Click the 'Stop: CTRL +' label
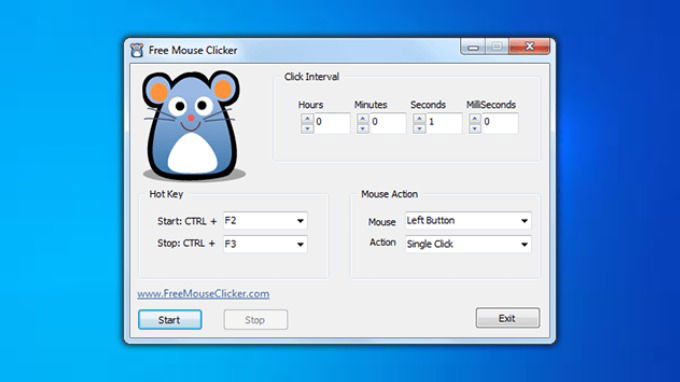680x382 pixels. point(186,243)
